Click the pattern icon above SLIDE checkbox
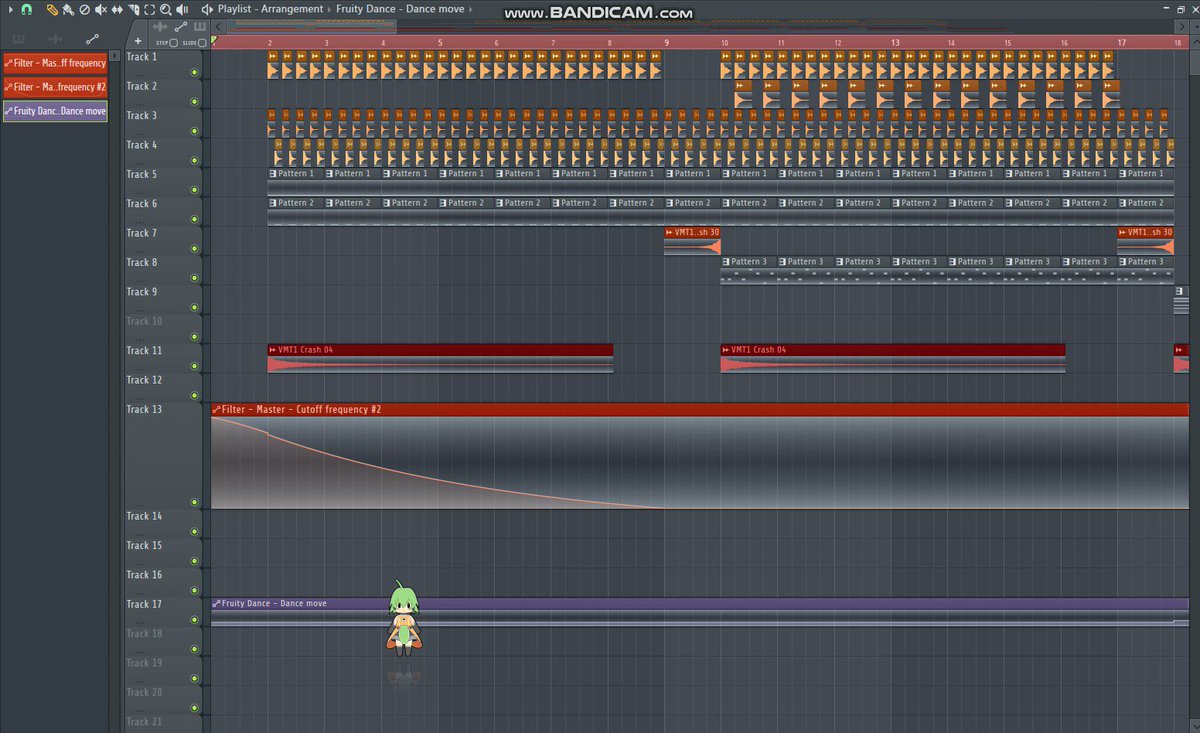This screenshot has width=1200, height=733. pyautogui.click(x=200, y=26)
